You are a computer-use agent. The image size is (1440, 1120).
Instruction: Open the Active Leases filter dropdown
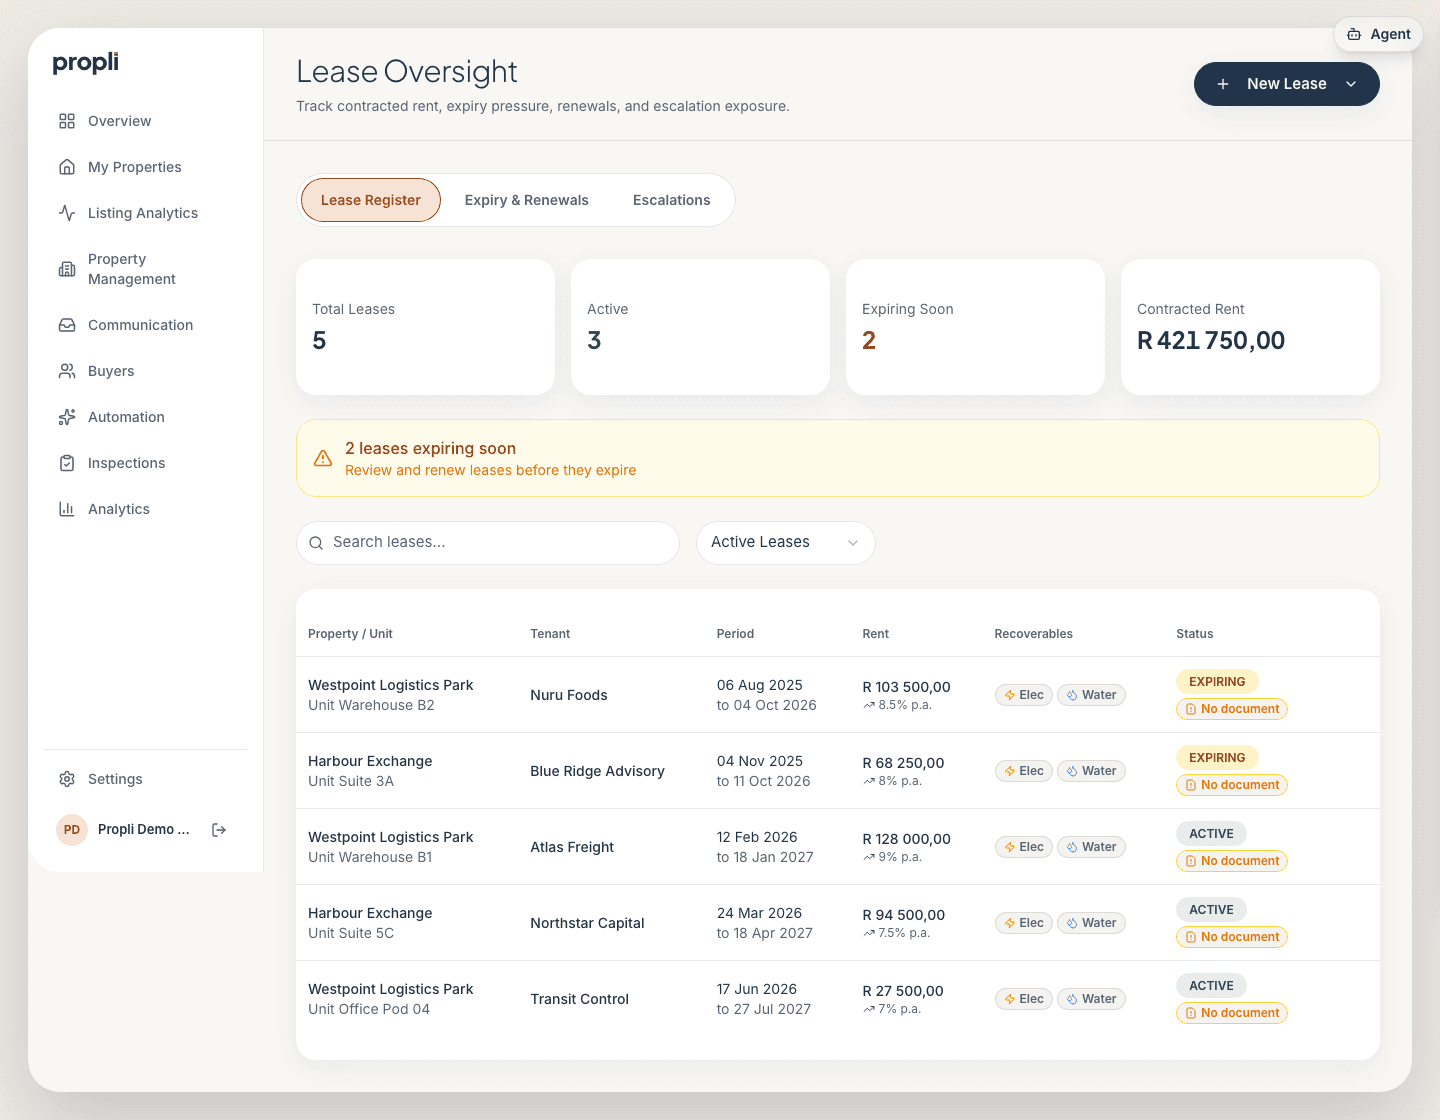tap(786, 543)
